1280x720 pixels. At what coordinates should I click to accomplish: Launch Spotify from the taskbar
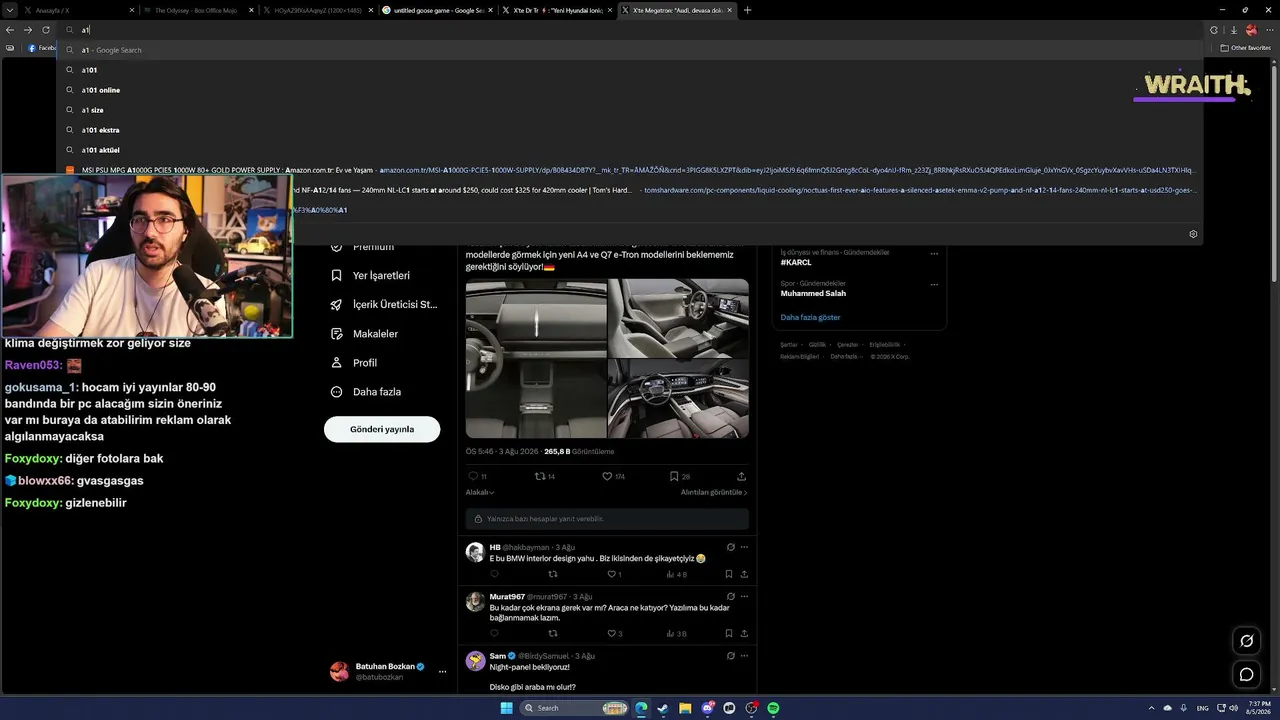point(773,708)
